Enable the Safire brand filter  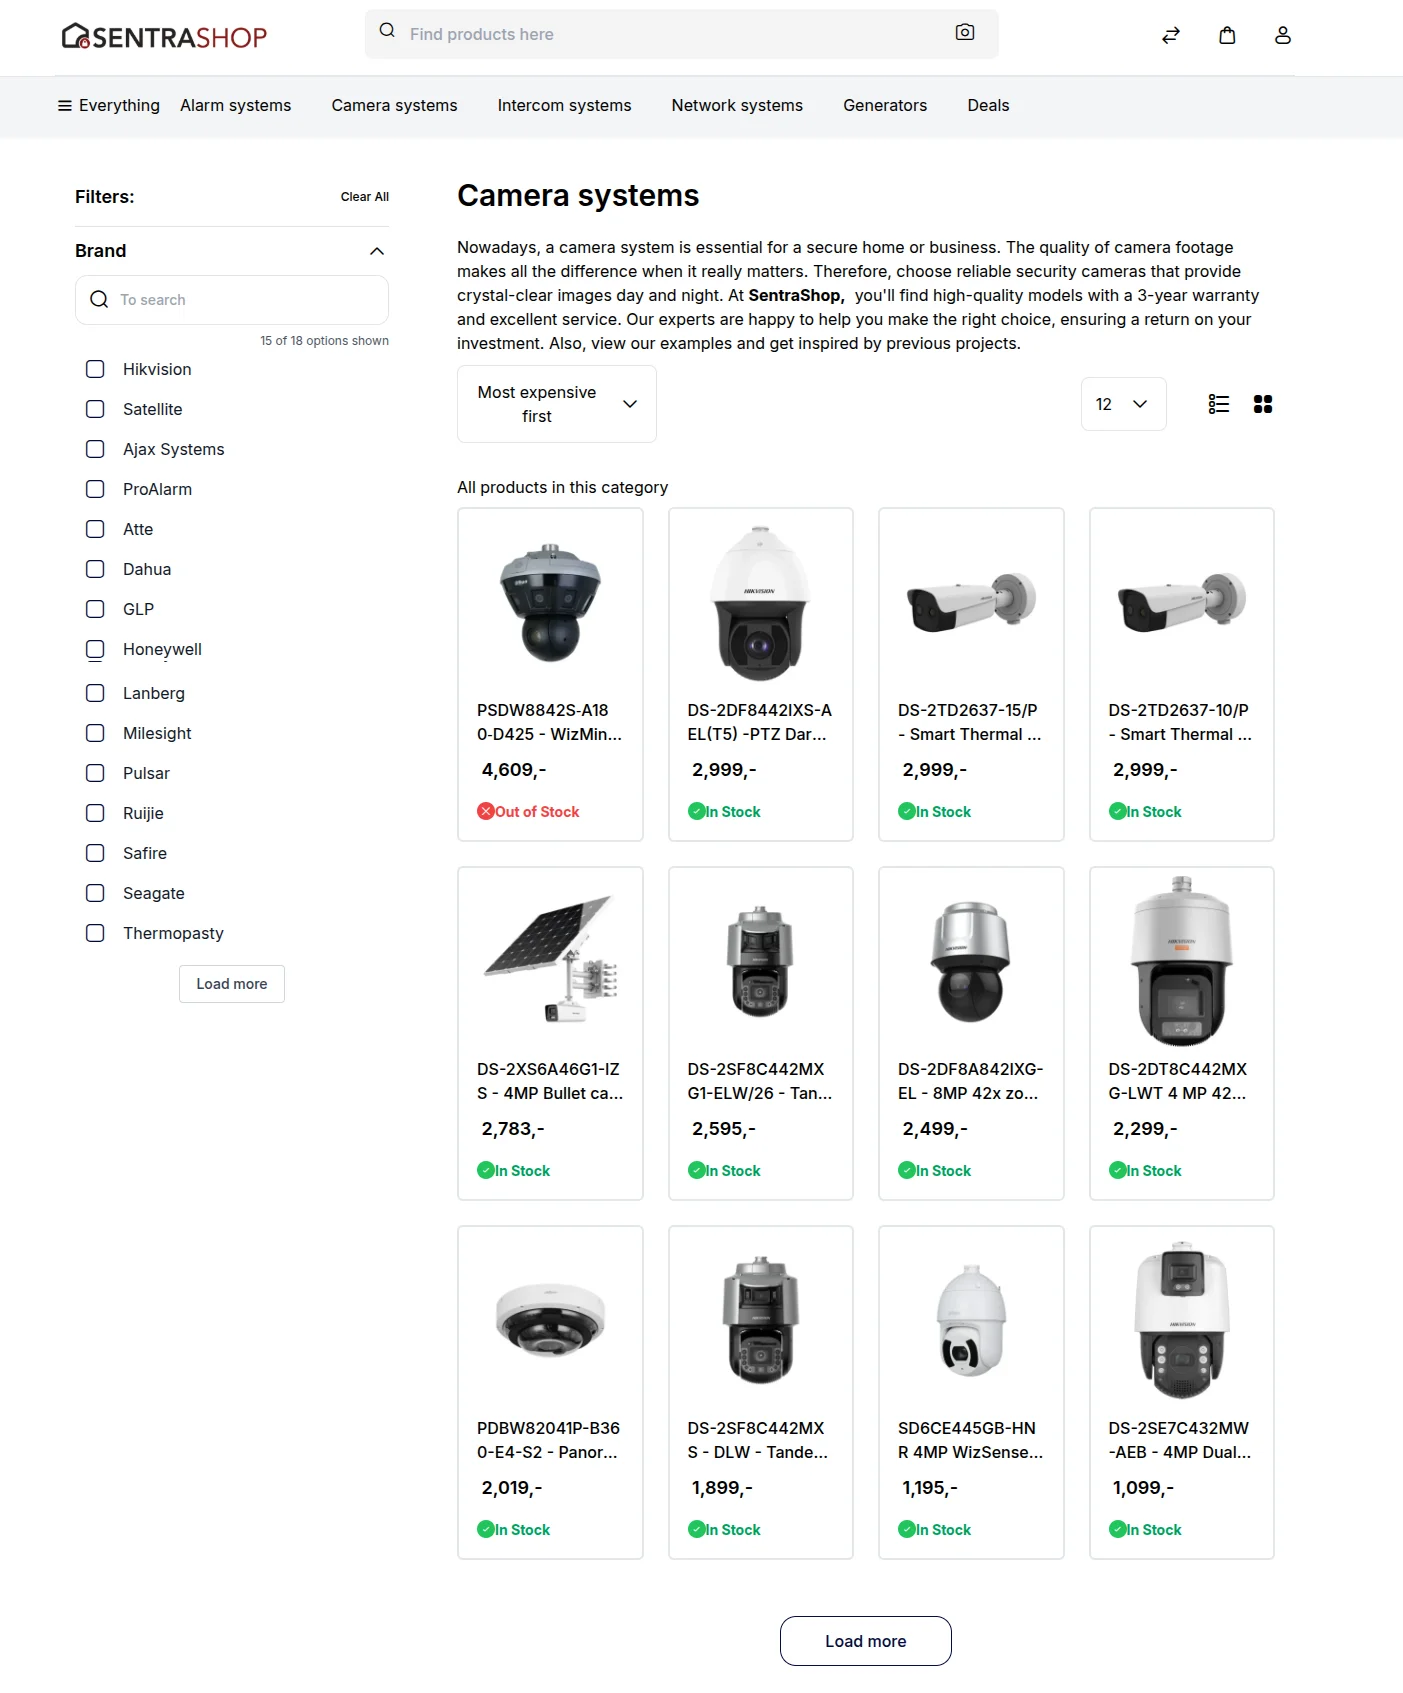click(95, 853)
